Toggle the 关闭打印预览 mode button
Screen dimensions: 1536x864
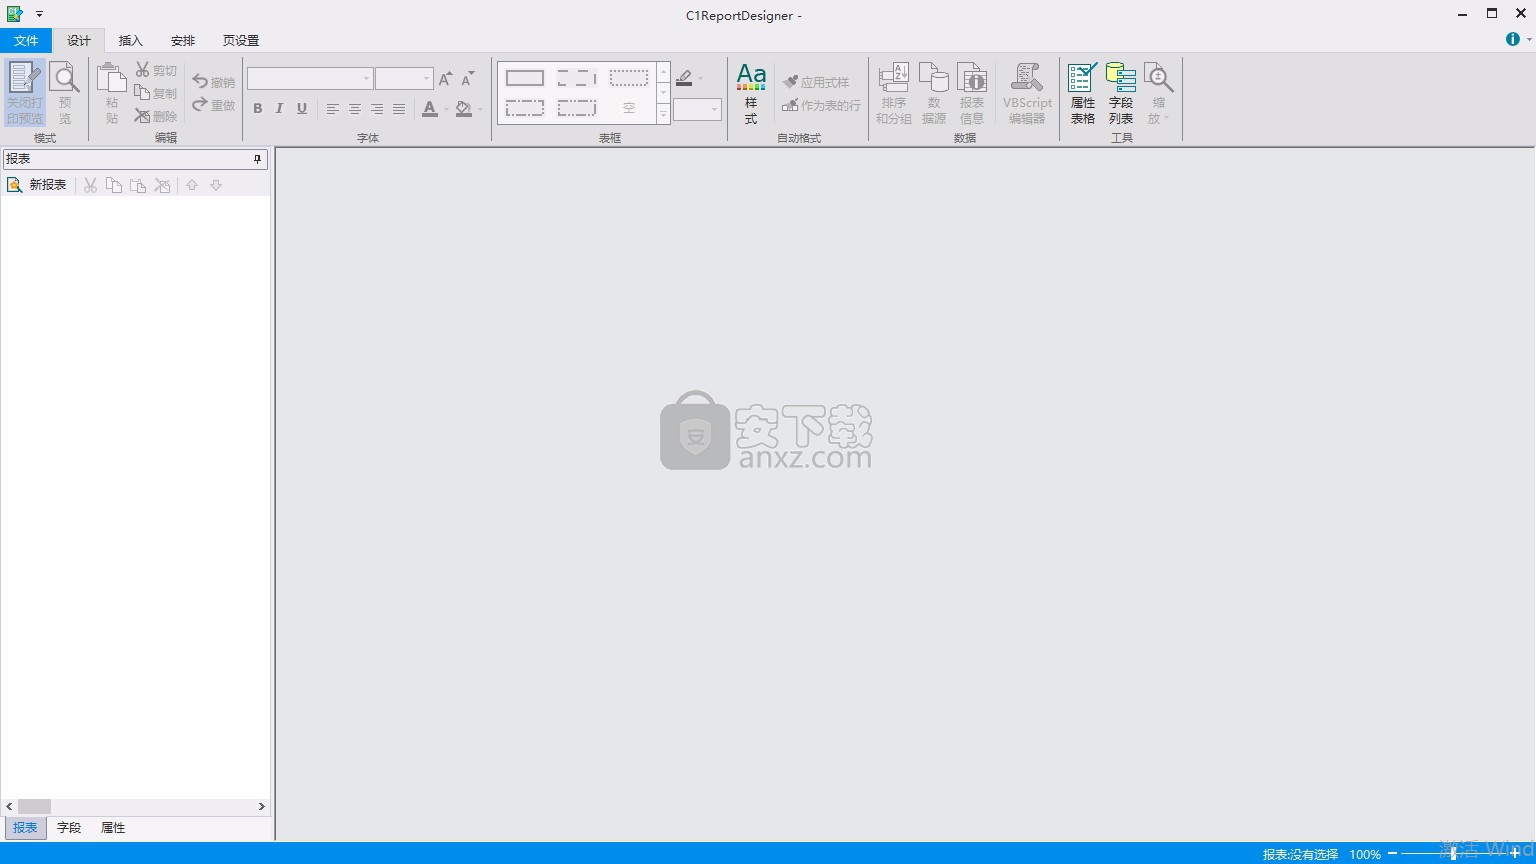tap(25, 93)
